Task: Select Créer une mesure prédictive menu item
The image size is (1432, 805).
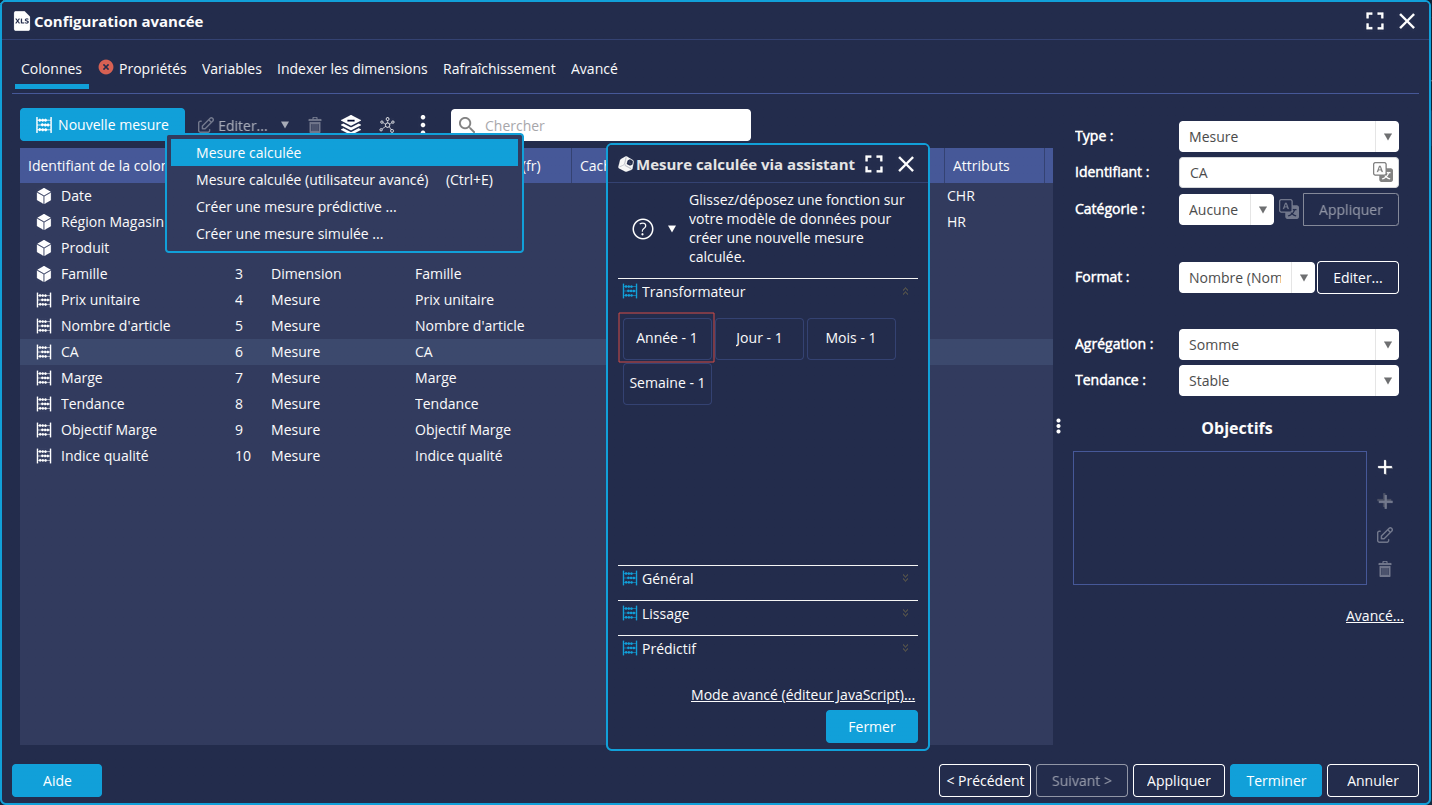Action: (x=296, y=207)
